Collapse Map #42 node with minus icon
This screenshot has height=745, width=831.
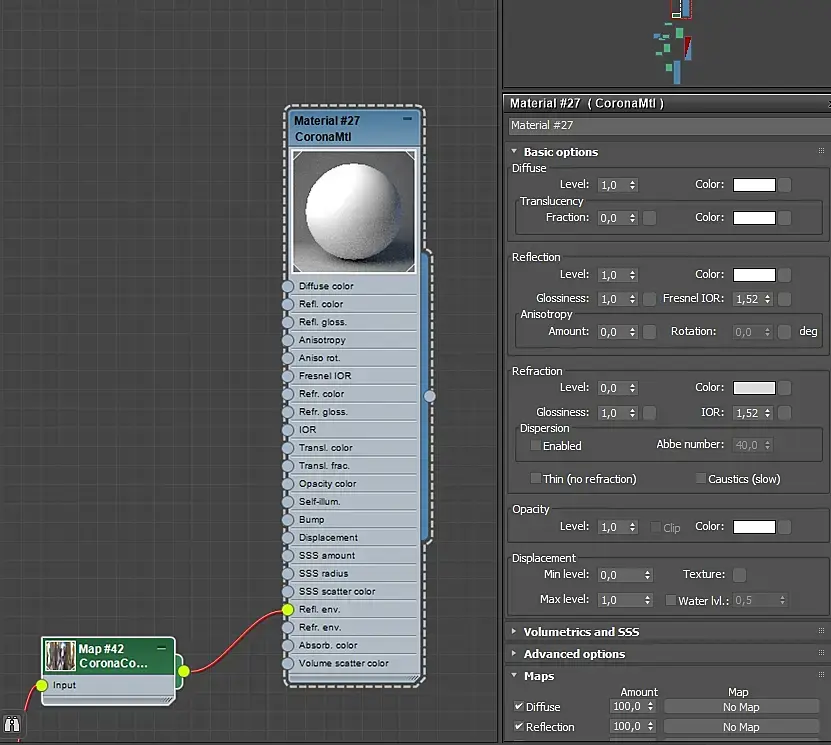[162, 648]
